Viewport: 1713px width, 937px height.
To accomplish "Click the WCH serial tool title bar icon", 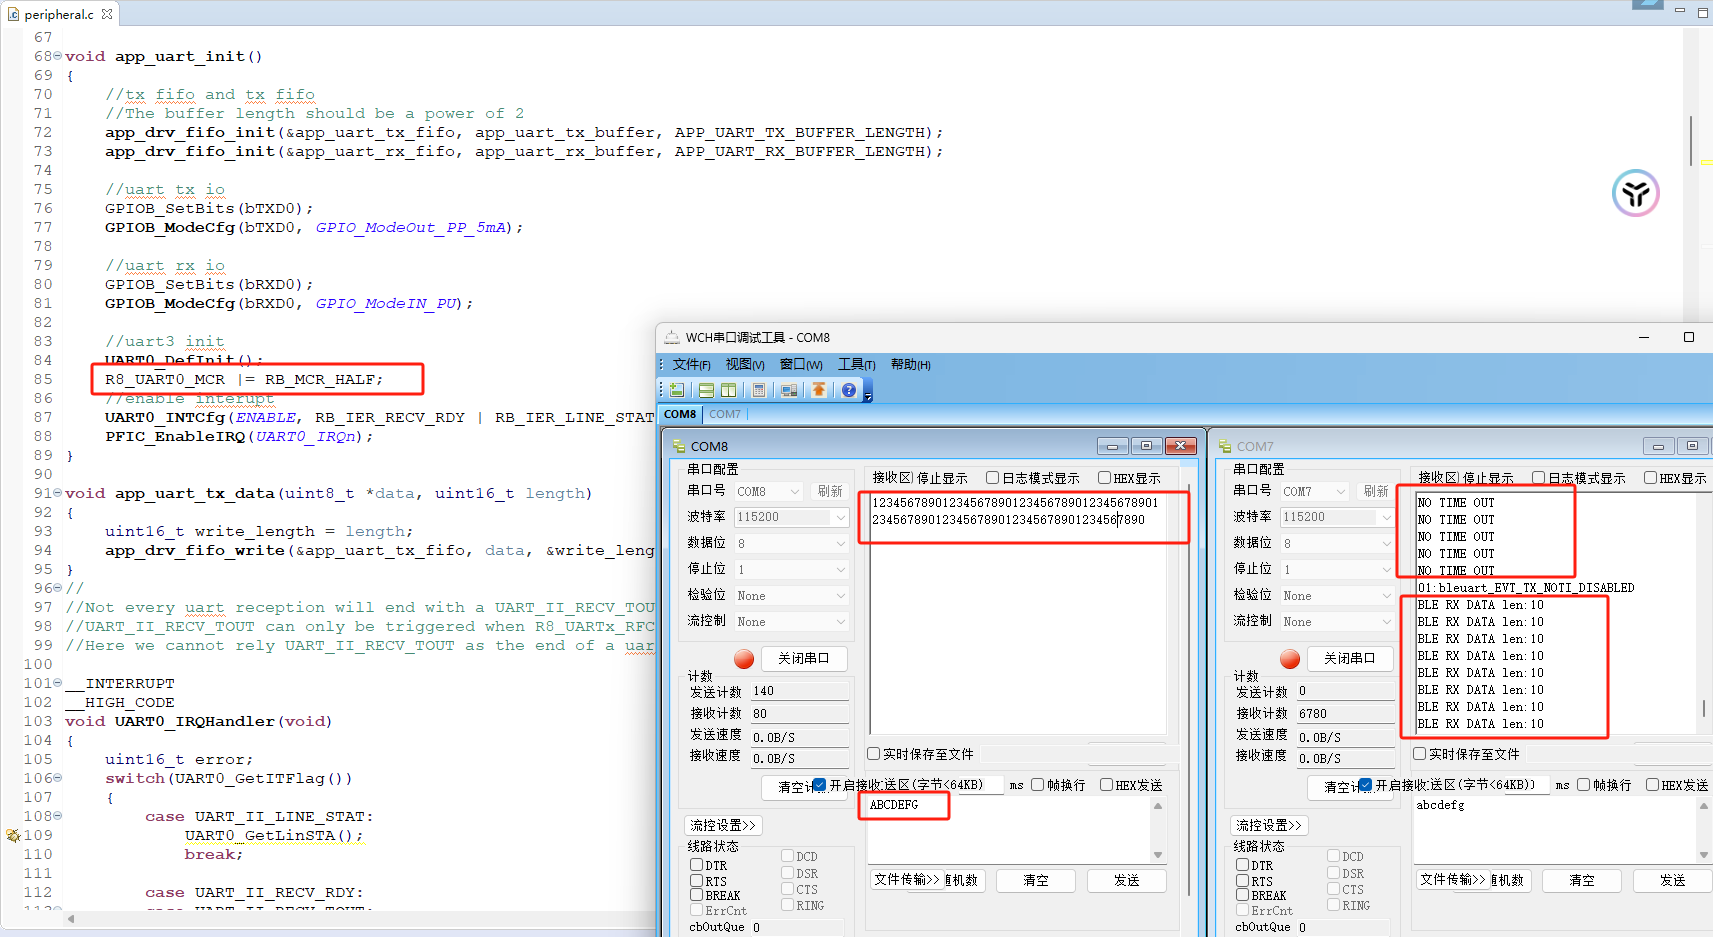I will 672,337.
